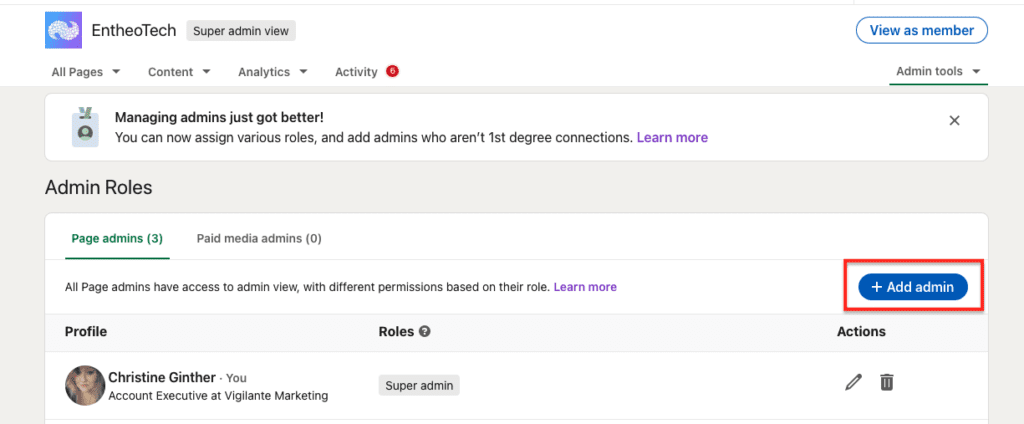The width and height of the screenshot is (1024, 424).
Task: Dismiss the Managing admins banner
Action: tap(954, 120)
